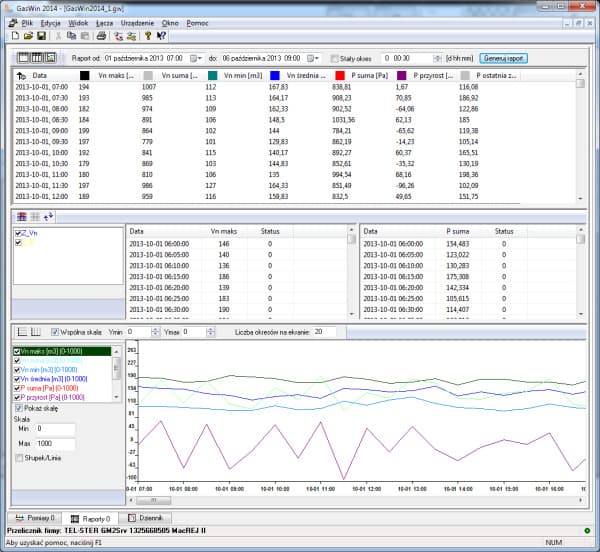Open the Okno menu
600x552 pixels.
pyautogui.click(x=170, y=23)
